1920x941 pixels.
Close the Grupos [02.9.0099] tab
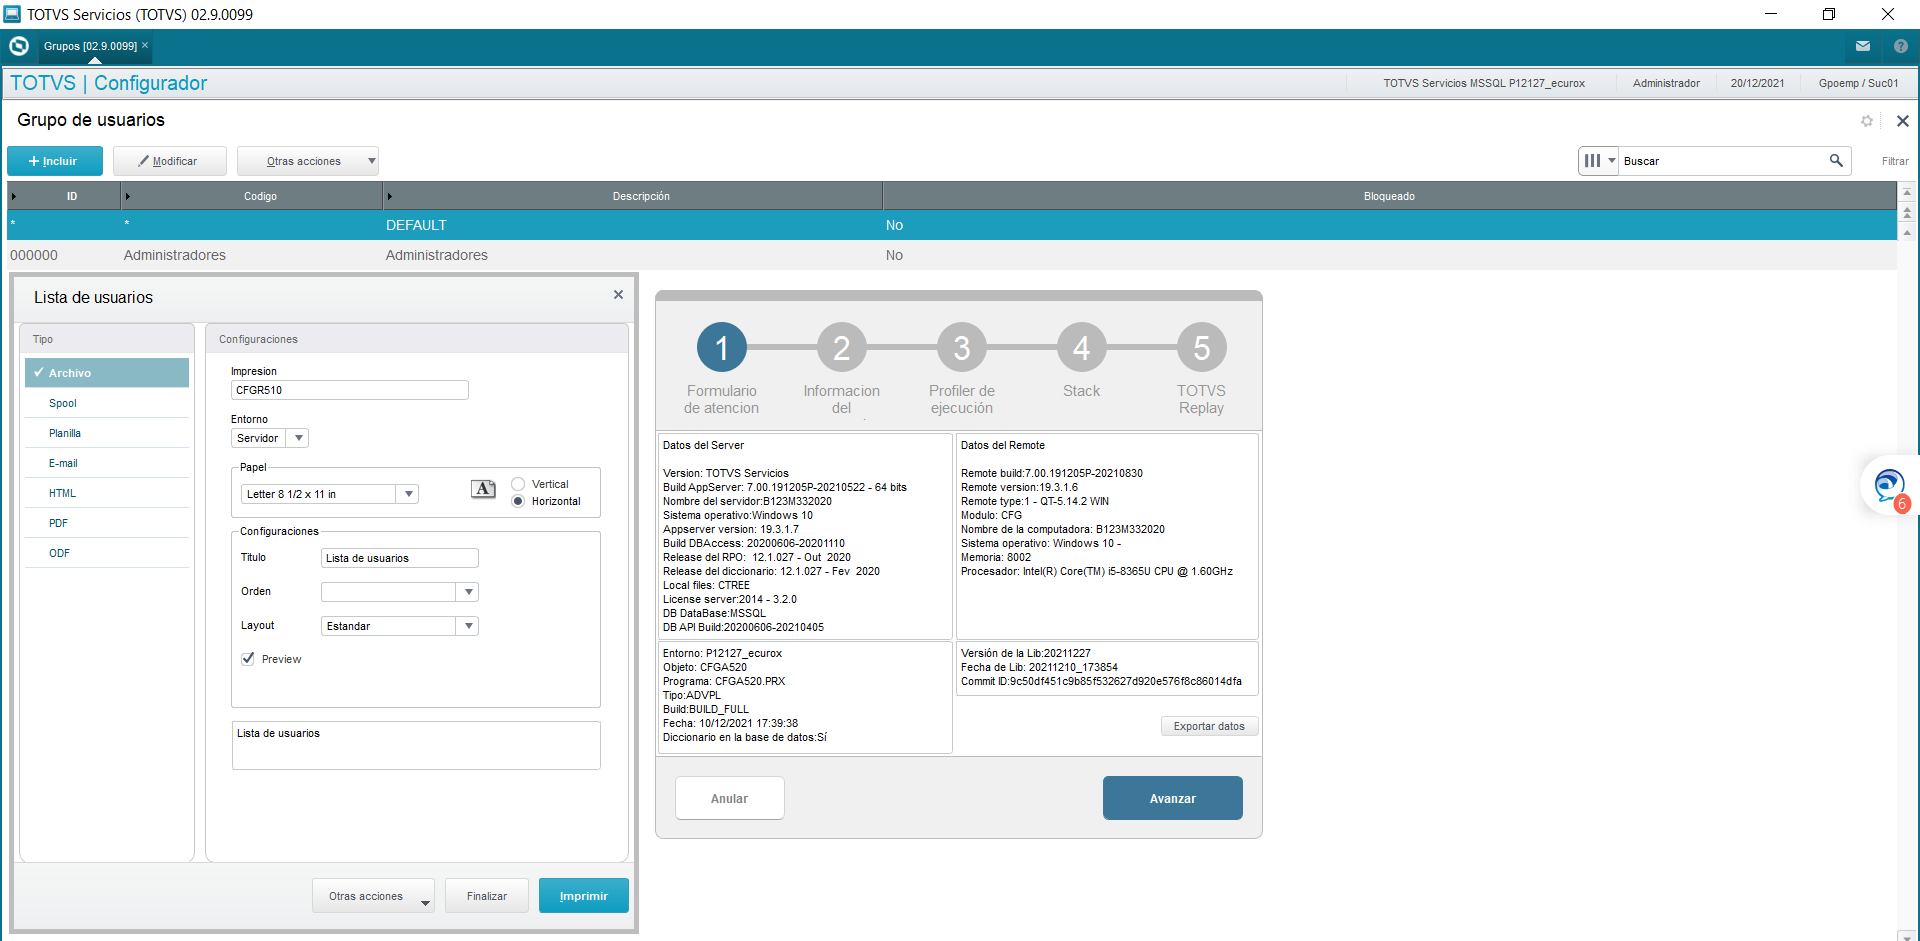click(x=145, y=45)
